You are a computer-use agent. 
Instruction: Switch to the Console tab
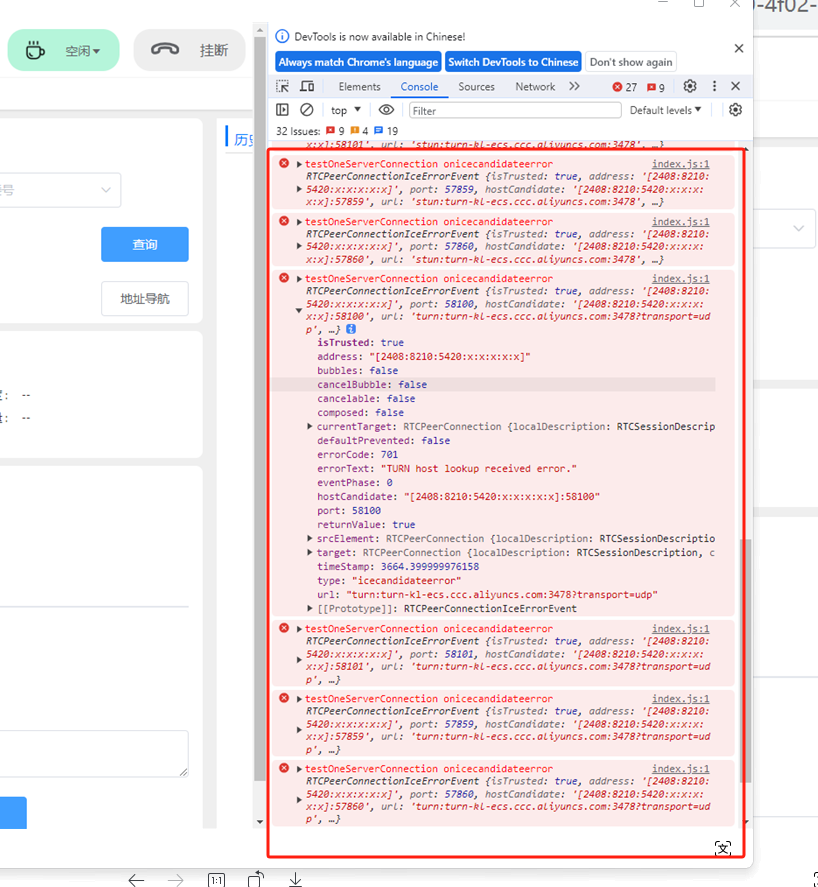click(419, 87)
